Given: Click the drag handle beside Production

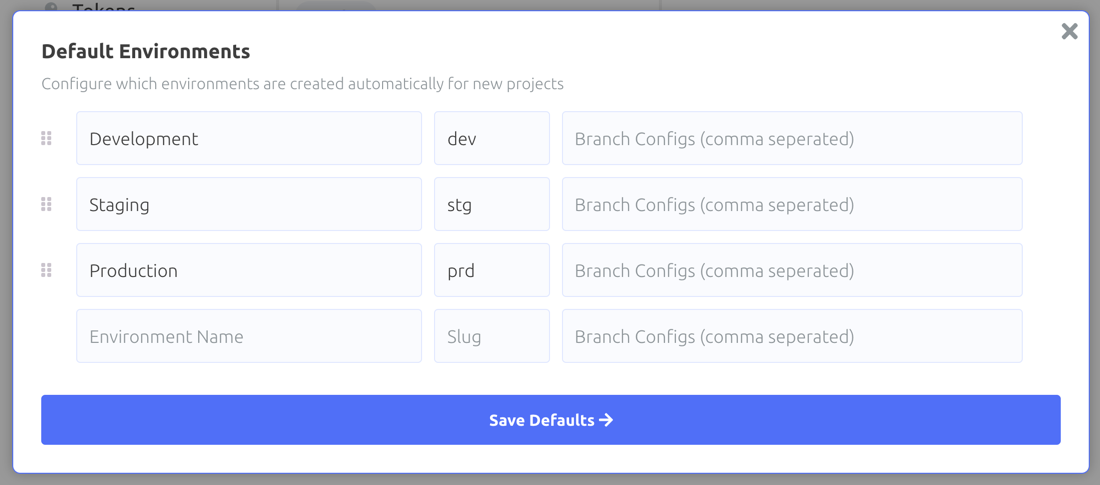Looking at the screenshot, I should (x=46, y=270).
